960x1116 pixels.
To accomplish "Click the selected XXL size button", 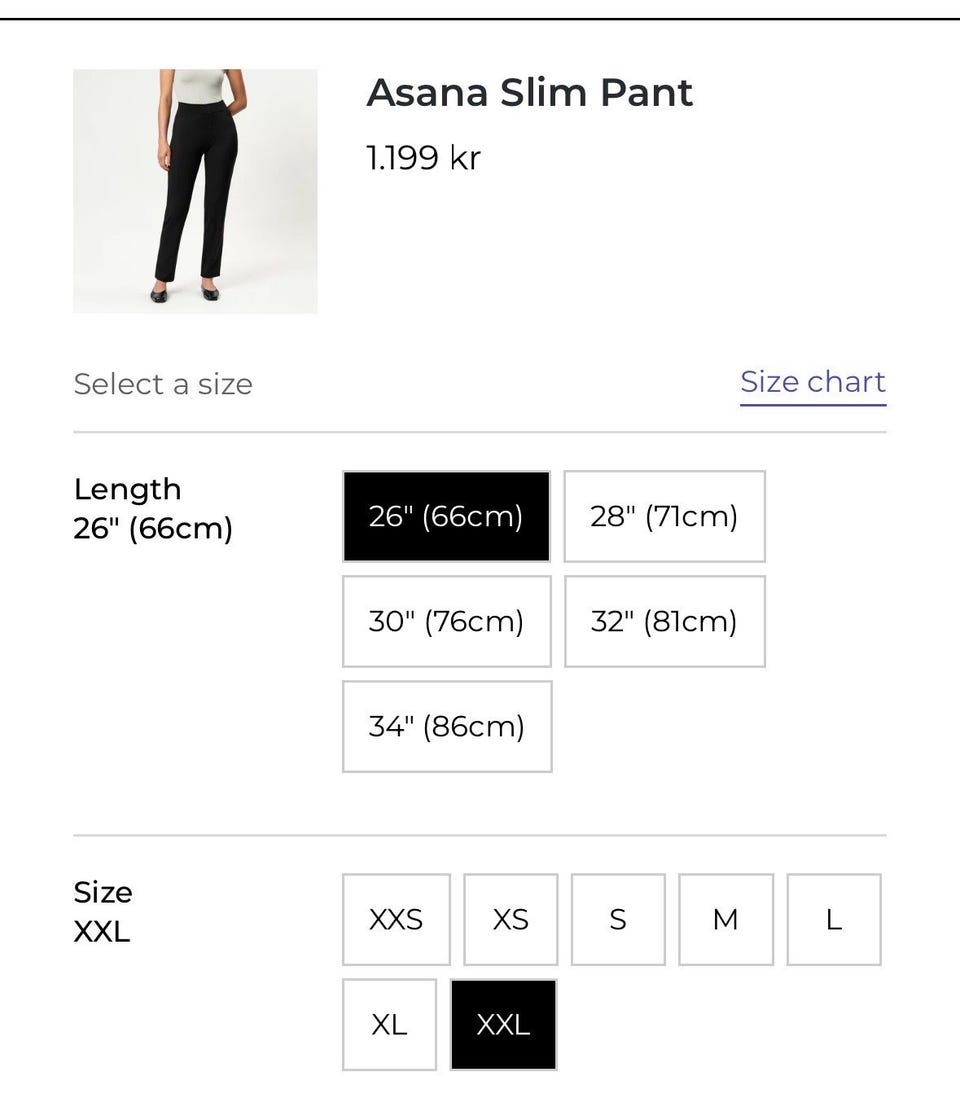I will click(x=503, y=1024).
